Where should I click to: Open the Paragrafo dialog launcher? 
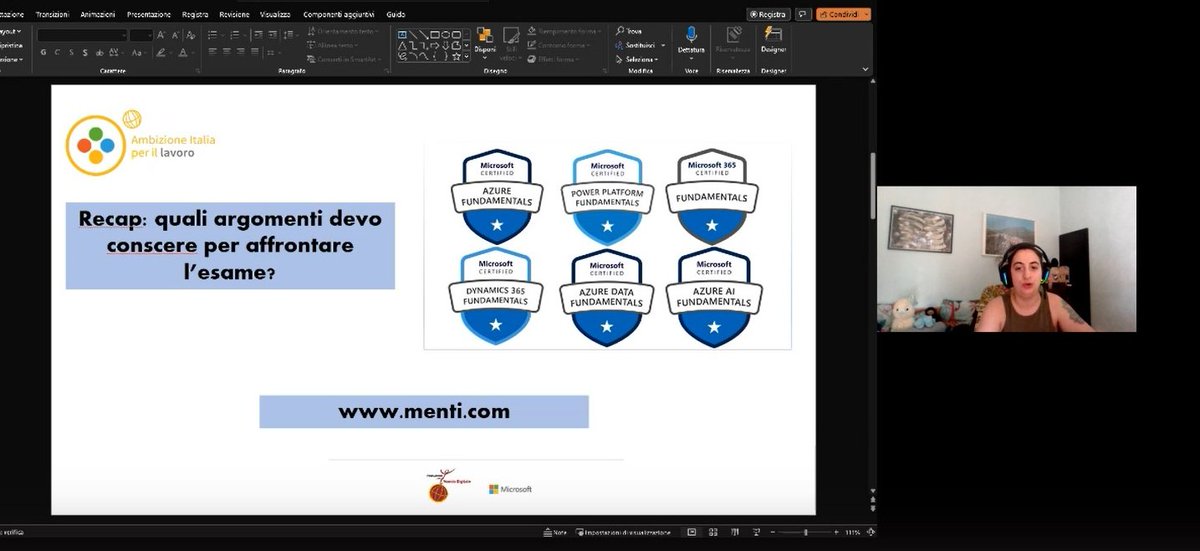tap(387, 71)
